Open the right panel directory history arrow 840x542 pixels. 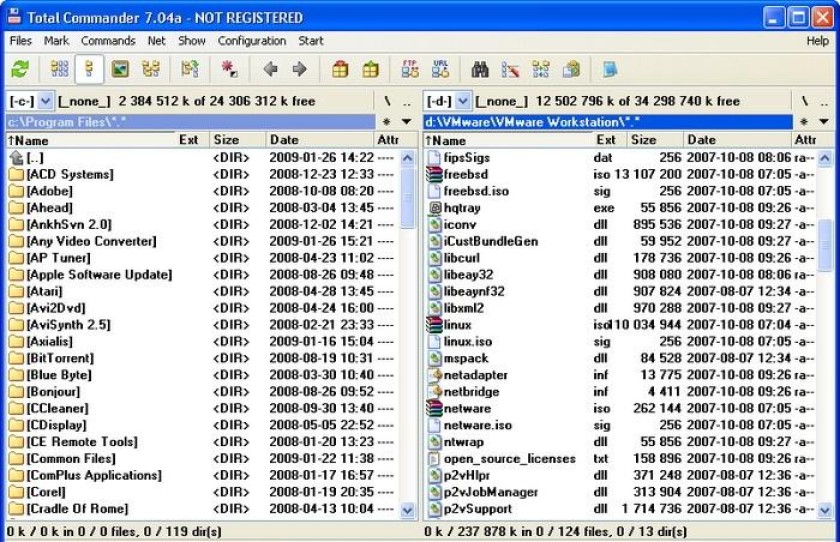pyautogui.click(x=824, y=122)
